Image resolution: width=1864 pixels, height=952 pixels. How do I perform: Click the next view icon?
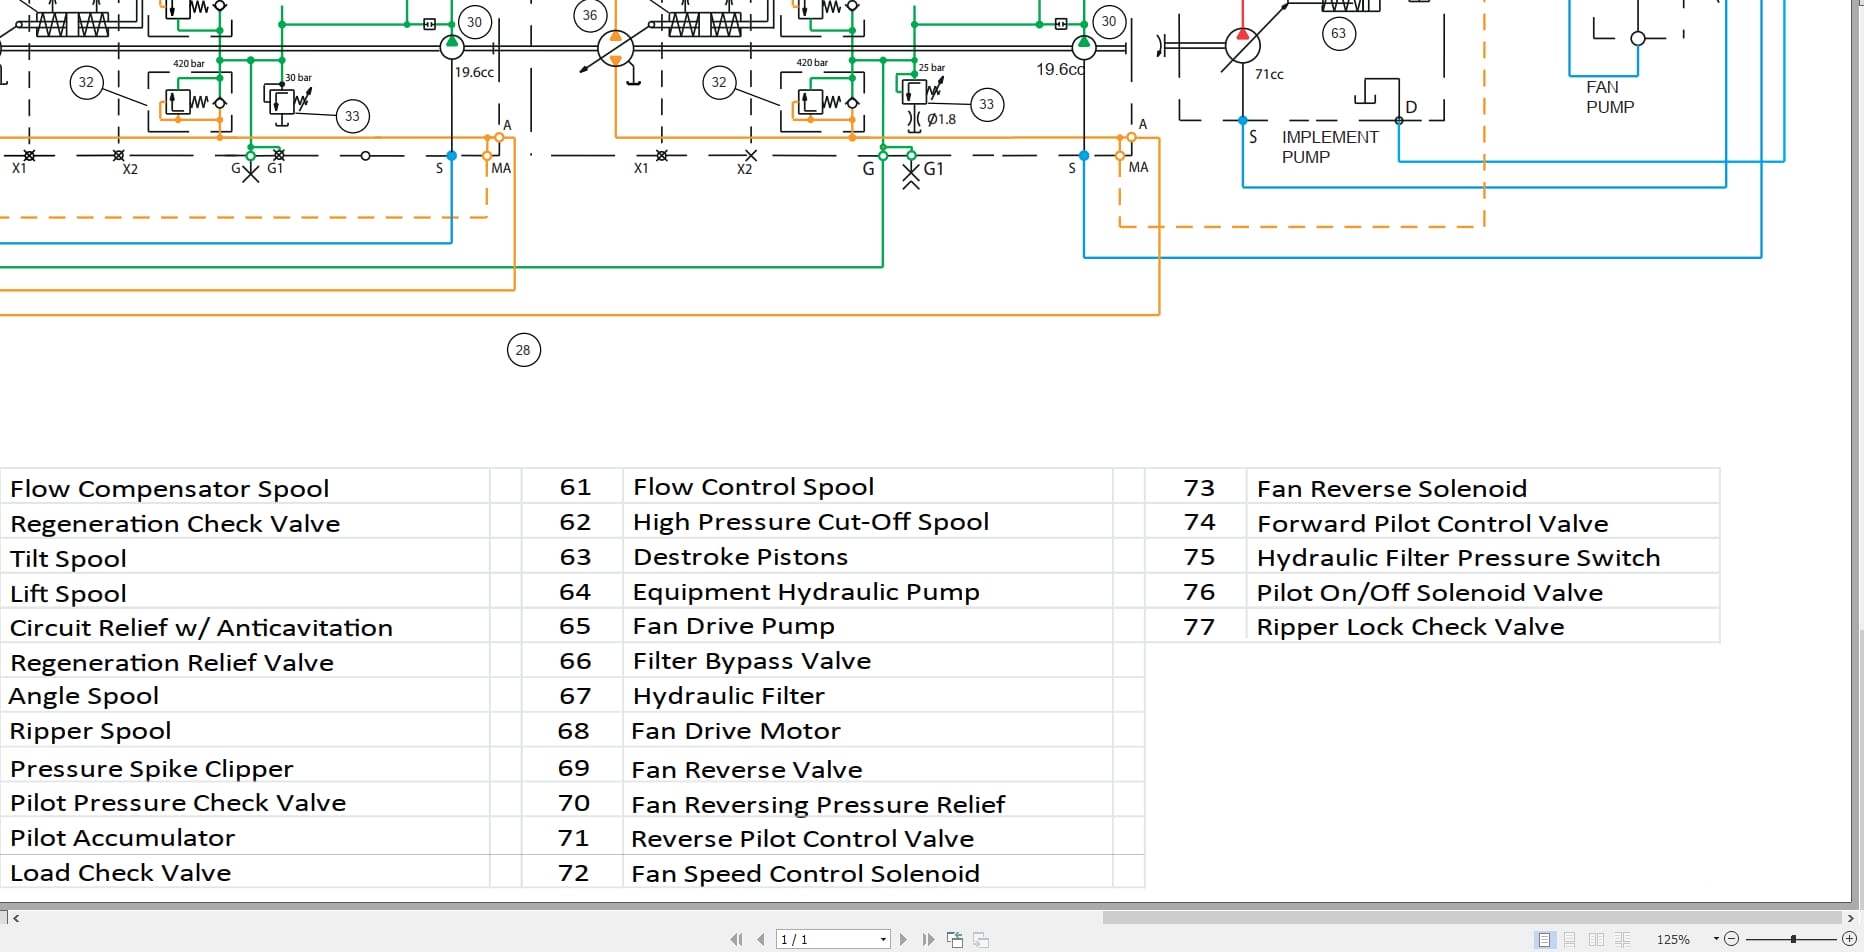[981, 940]
